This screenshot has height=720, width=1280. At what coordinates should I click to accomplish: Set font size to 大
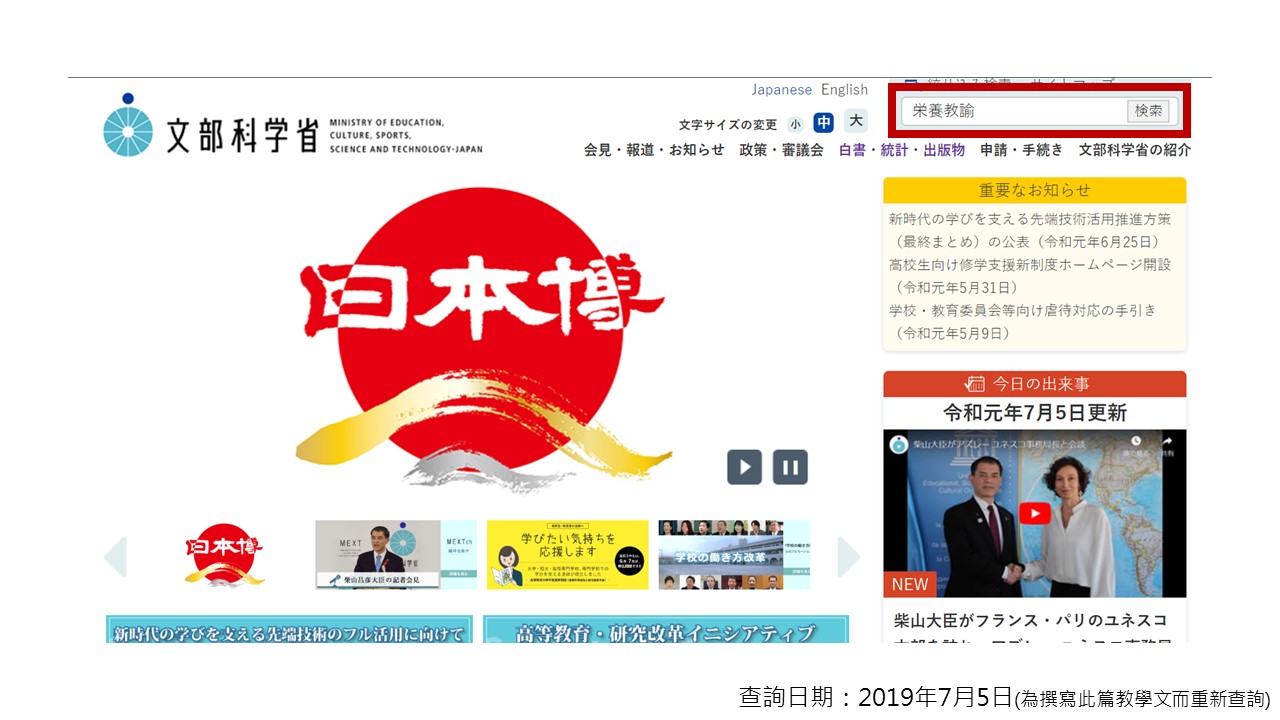tap(855, 121)
